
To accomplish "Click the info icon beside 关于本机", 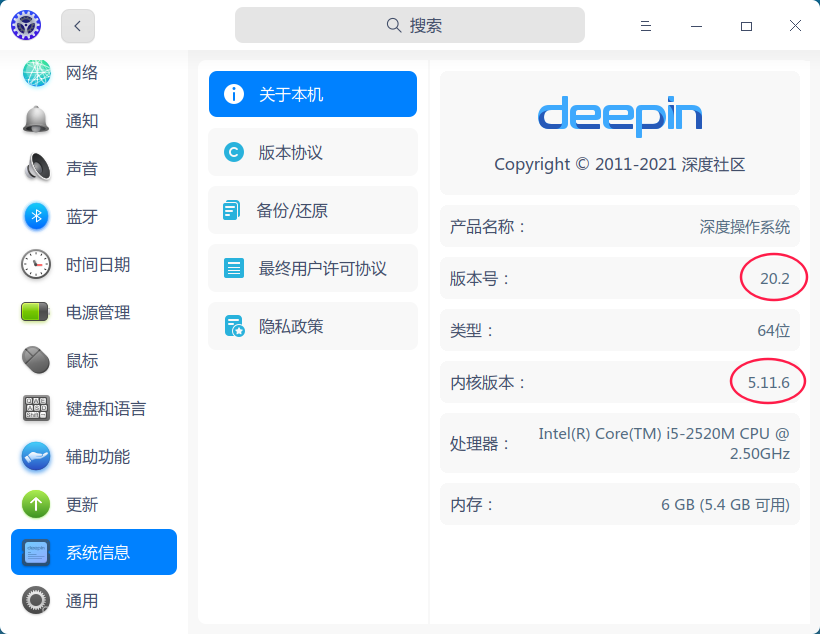I will click(234, 94).
